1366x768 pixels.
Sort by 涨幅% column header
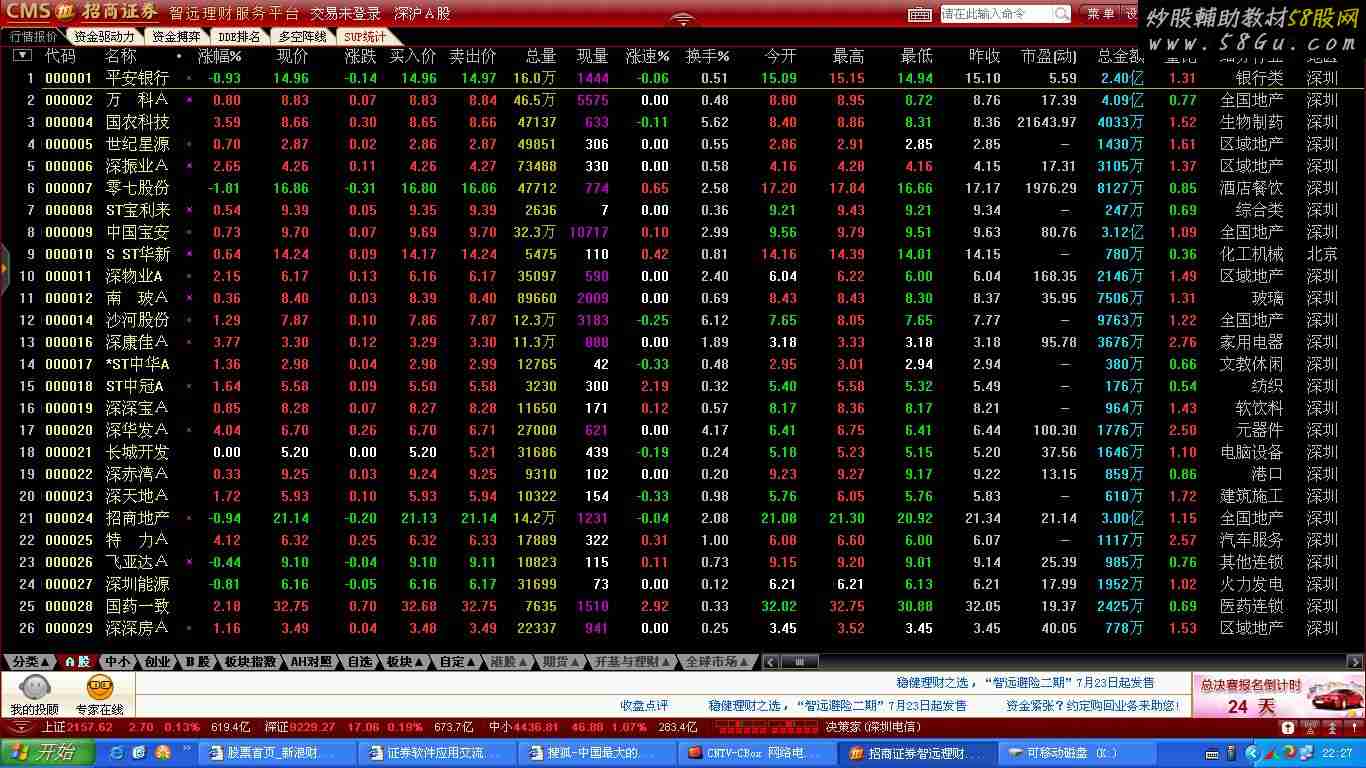(220, 56)
